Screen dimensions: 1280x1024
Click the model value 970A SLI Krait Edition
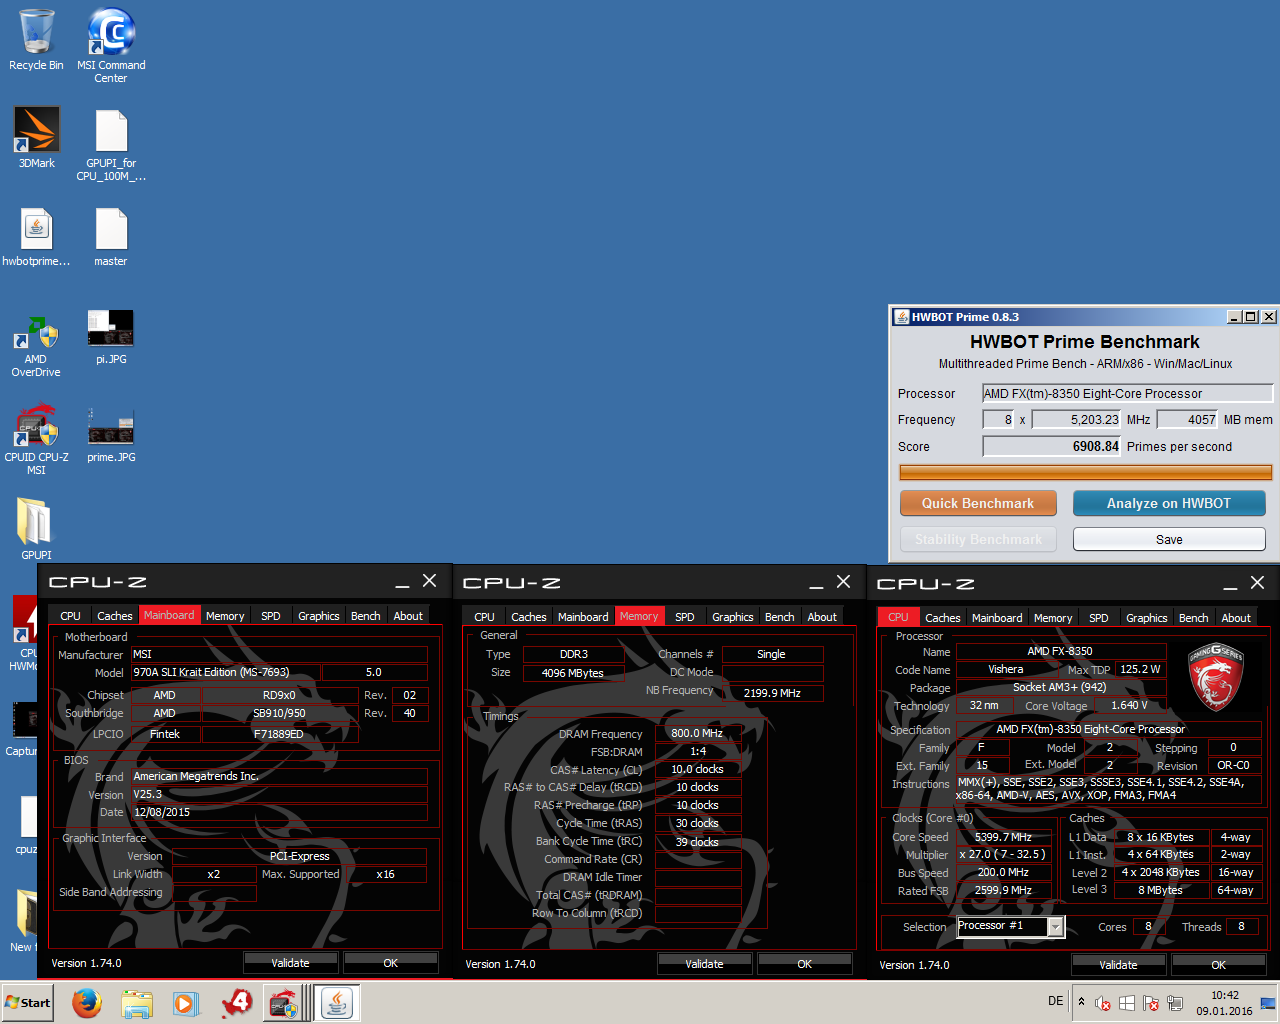(226, 672)
